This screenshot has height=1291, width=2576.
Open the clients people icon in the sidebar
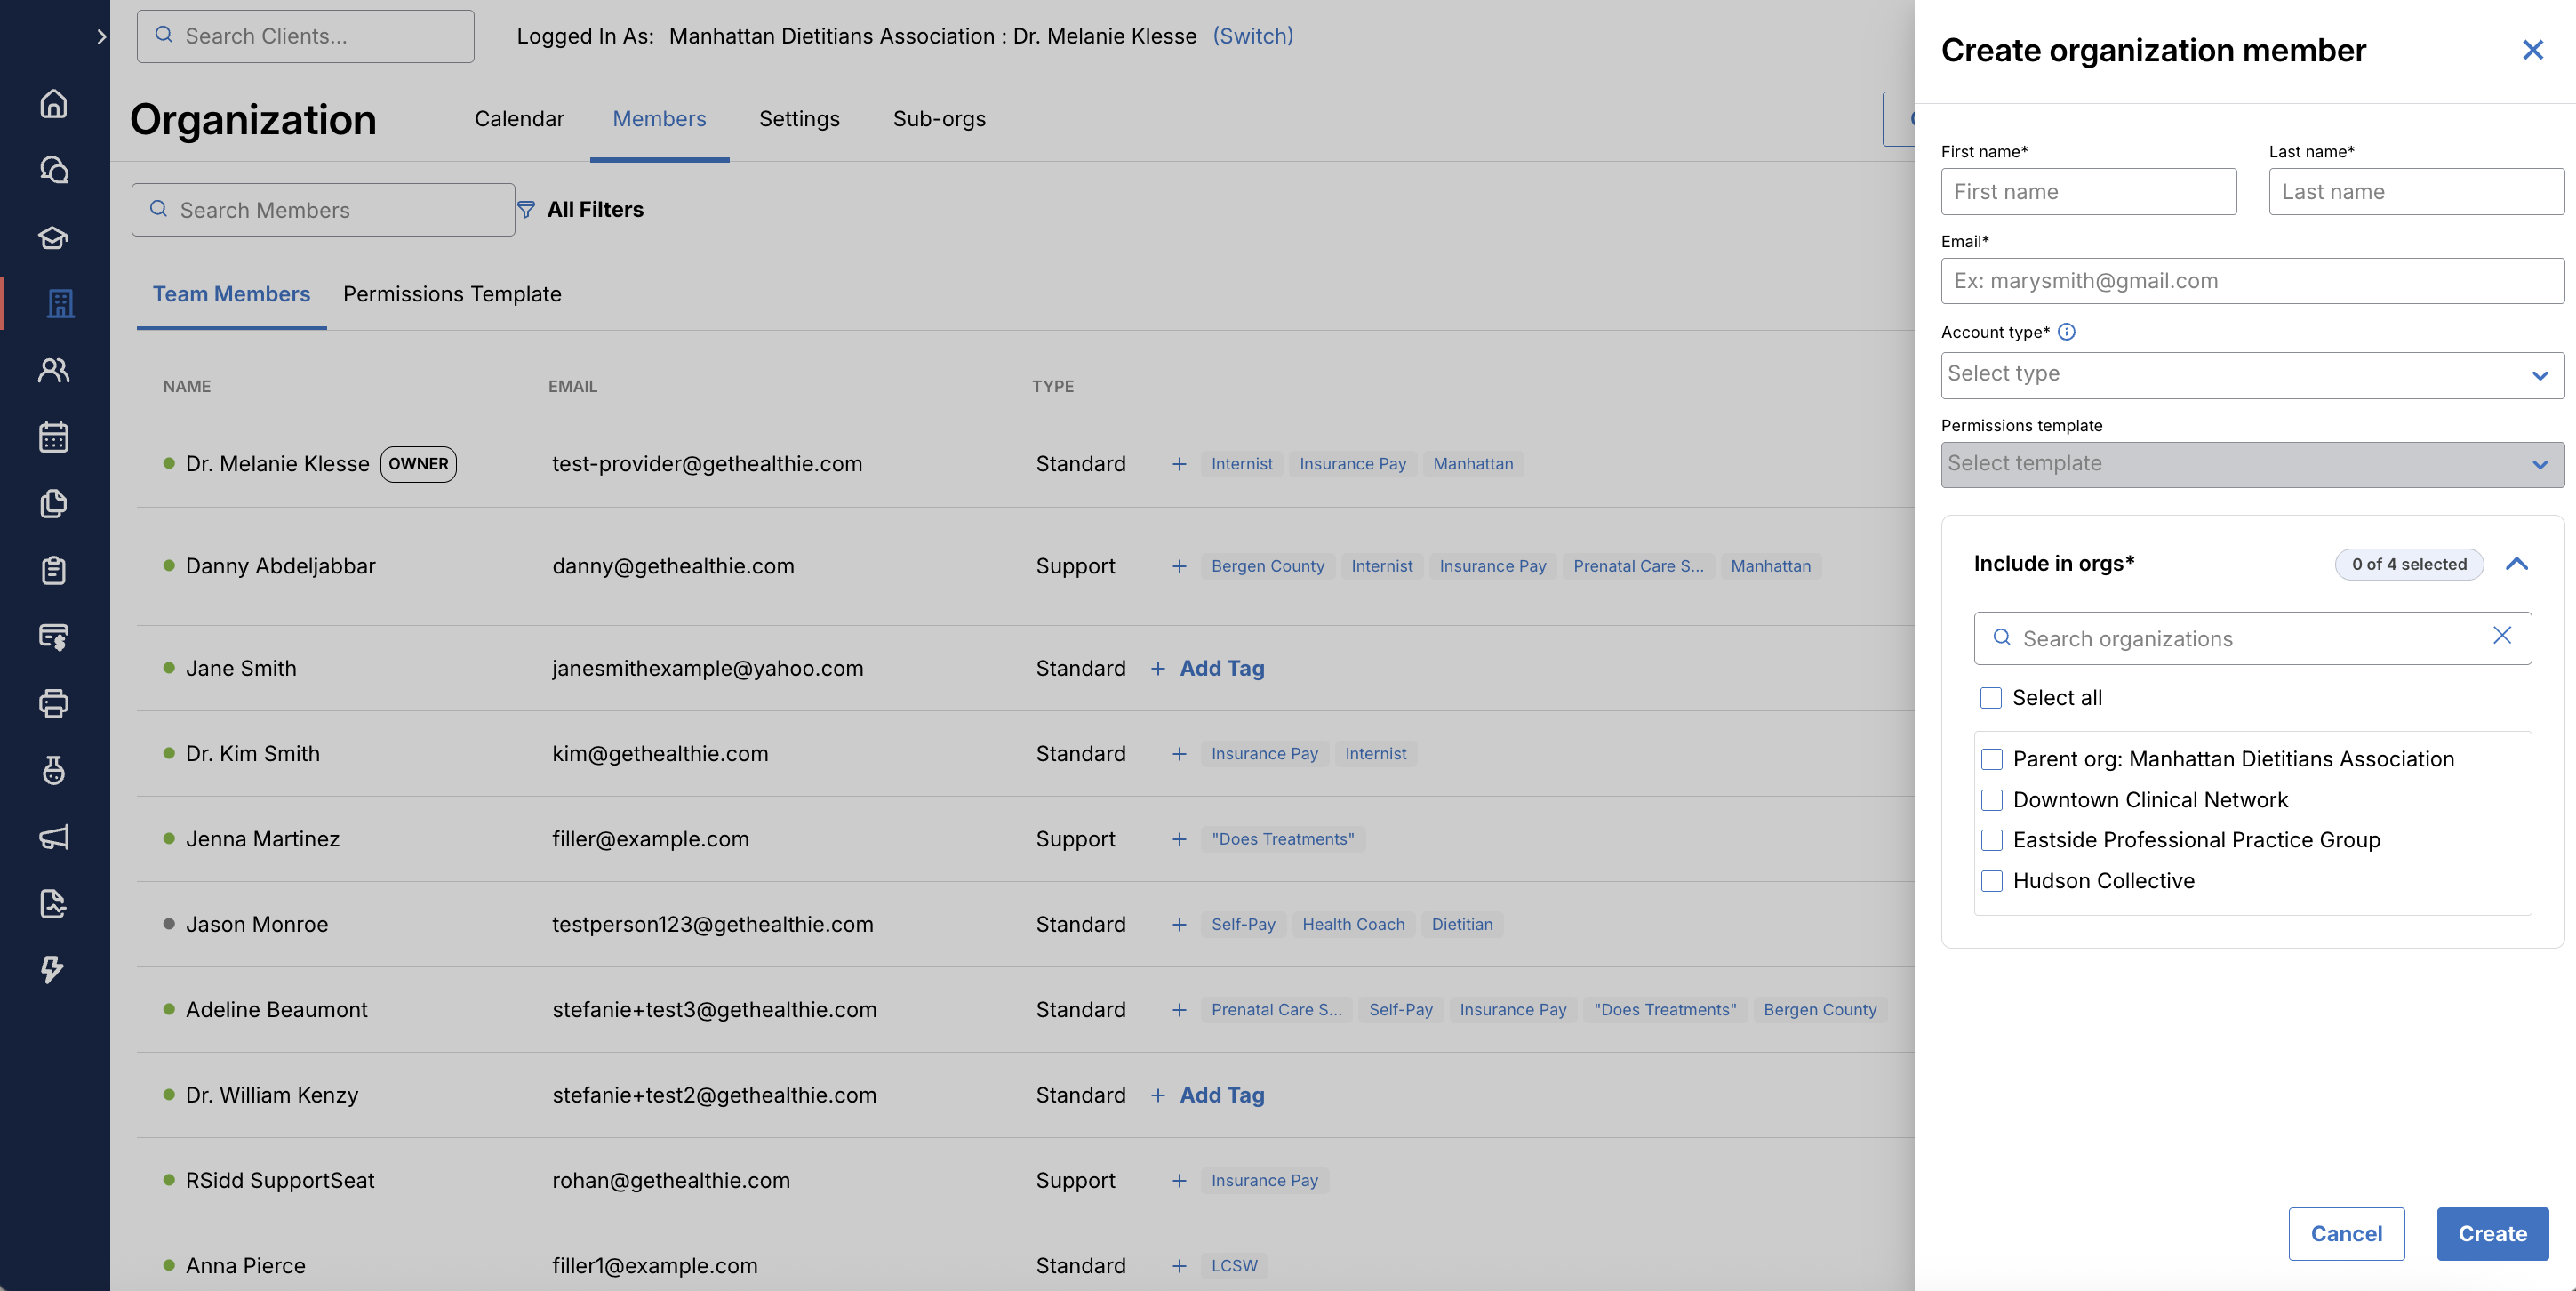54,370
